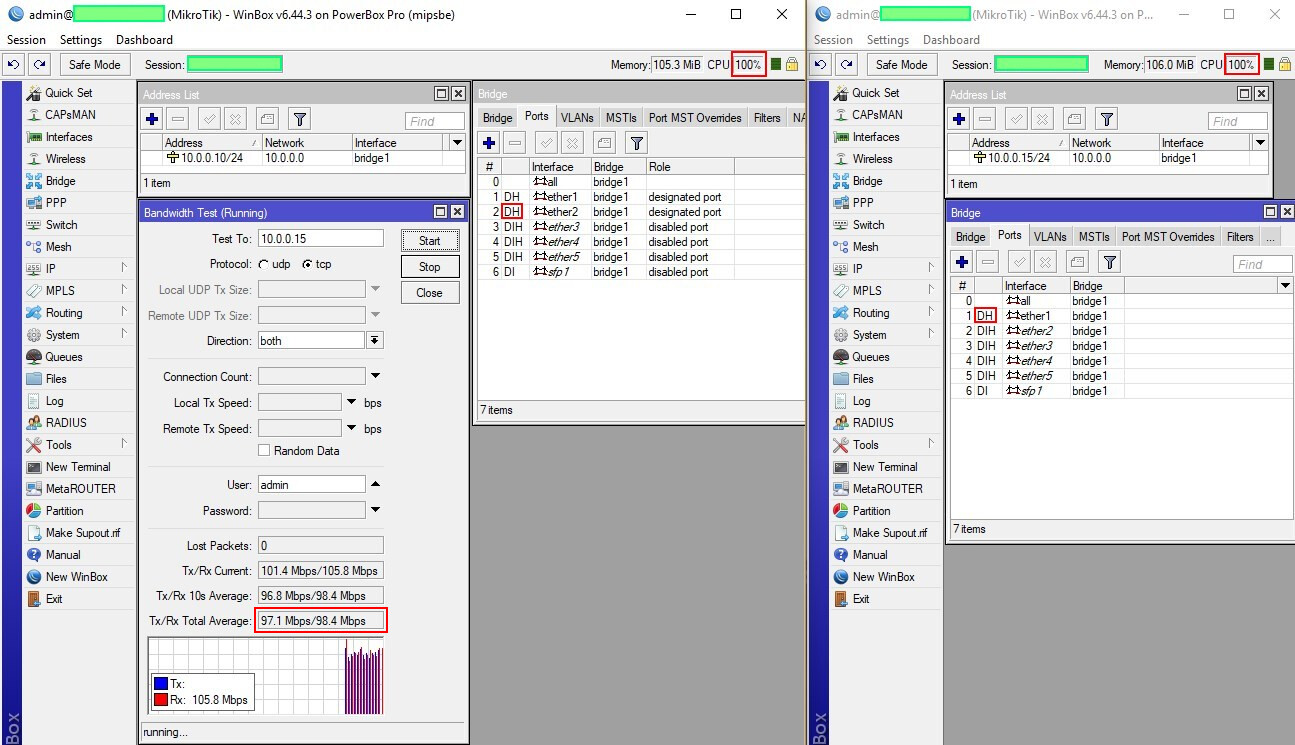Open the Direction dropdown in Bandwidth Test
Viewport: 1295px width, 745px height.
pos(375,341)
